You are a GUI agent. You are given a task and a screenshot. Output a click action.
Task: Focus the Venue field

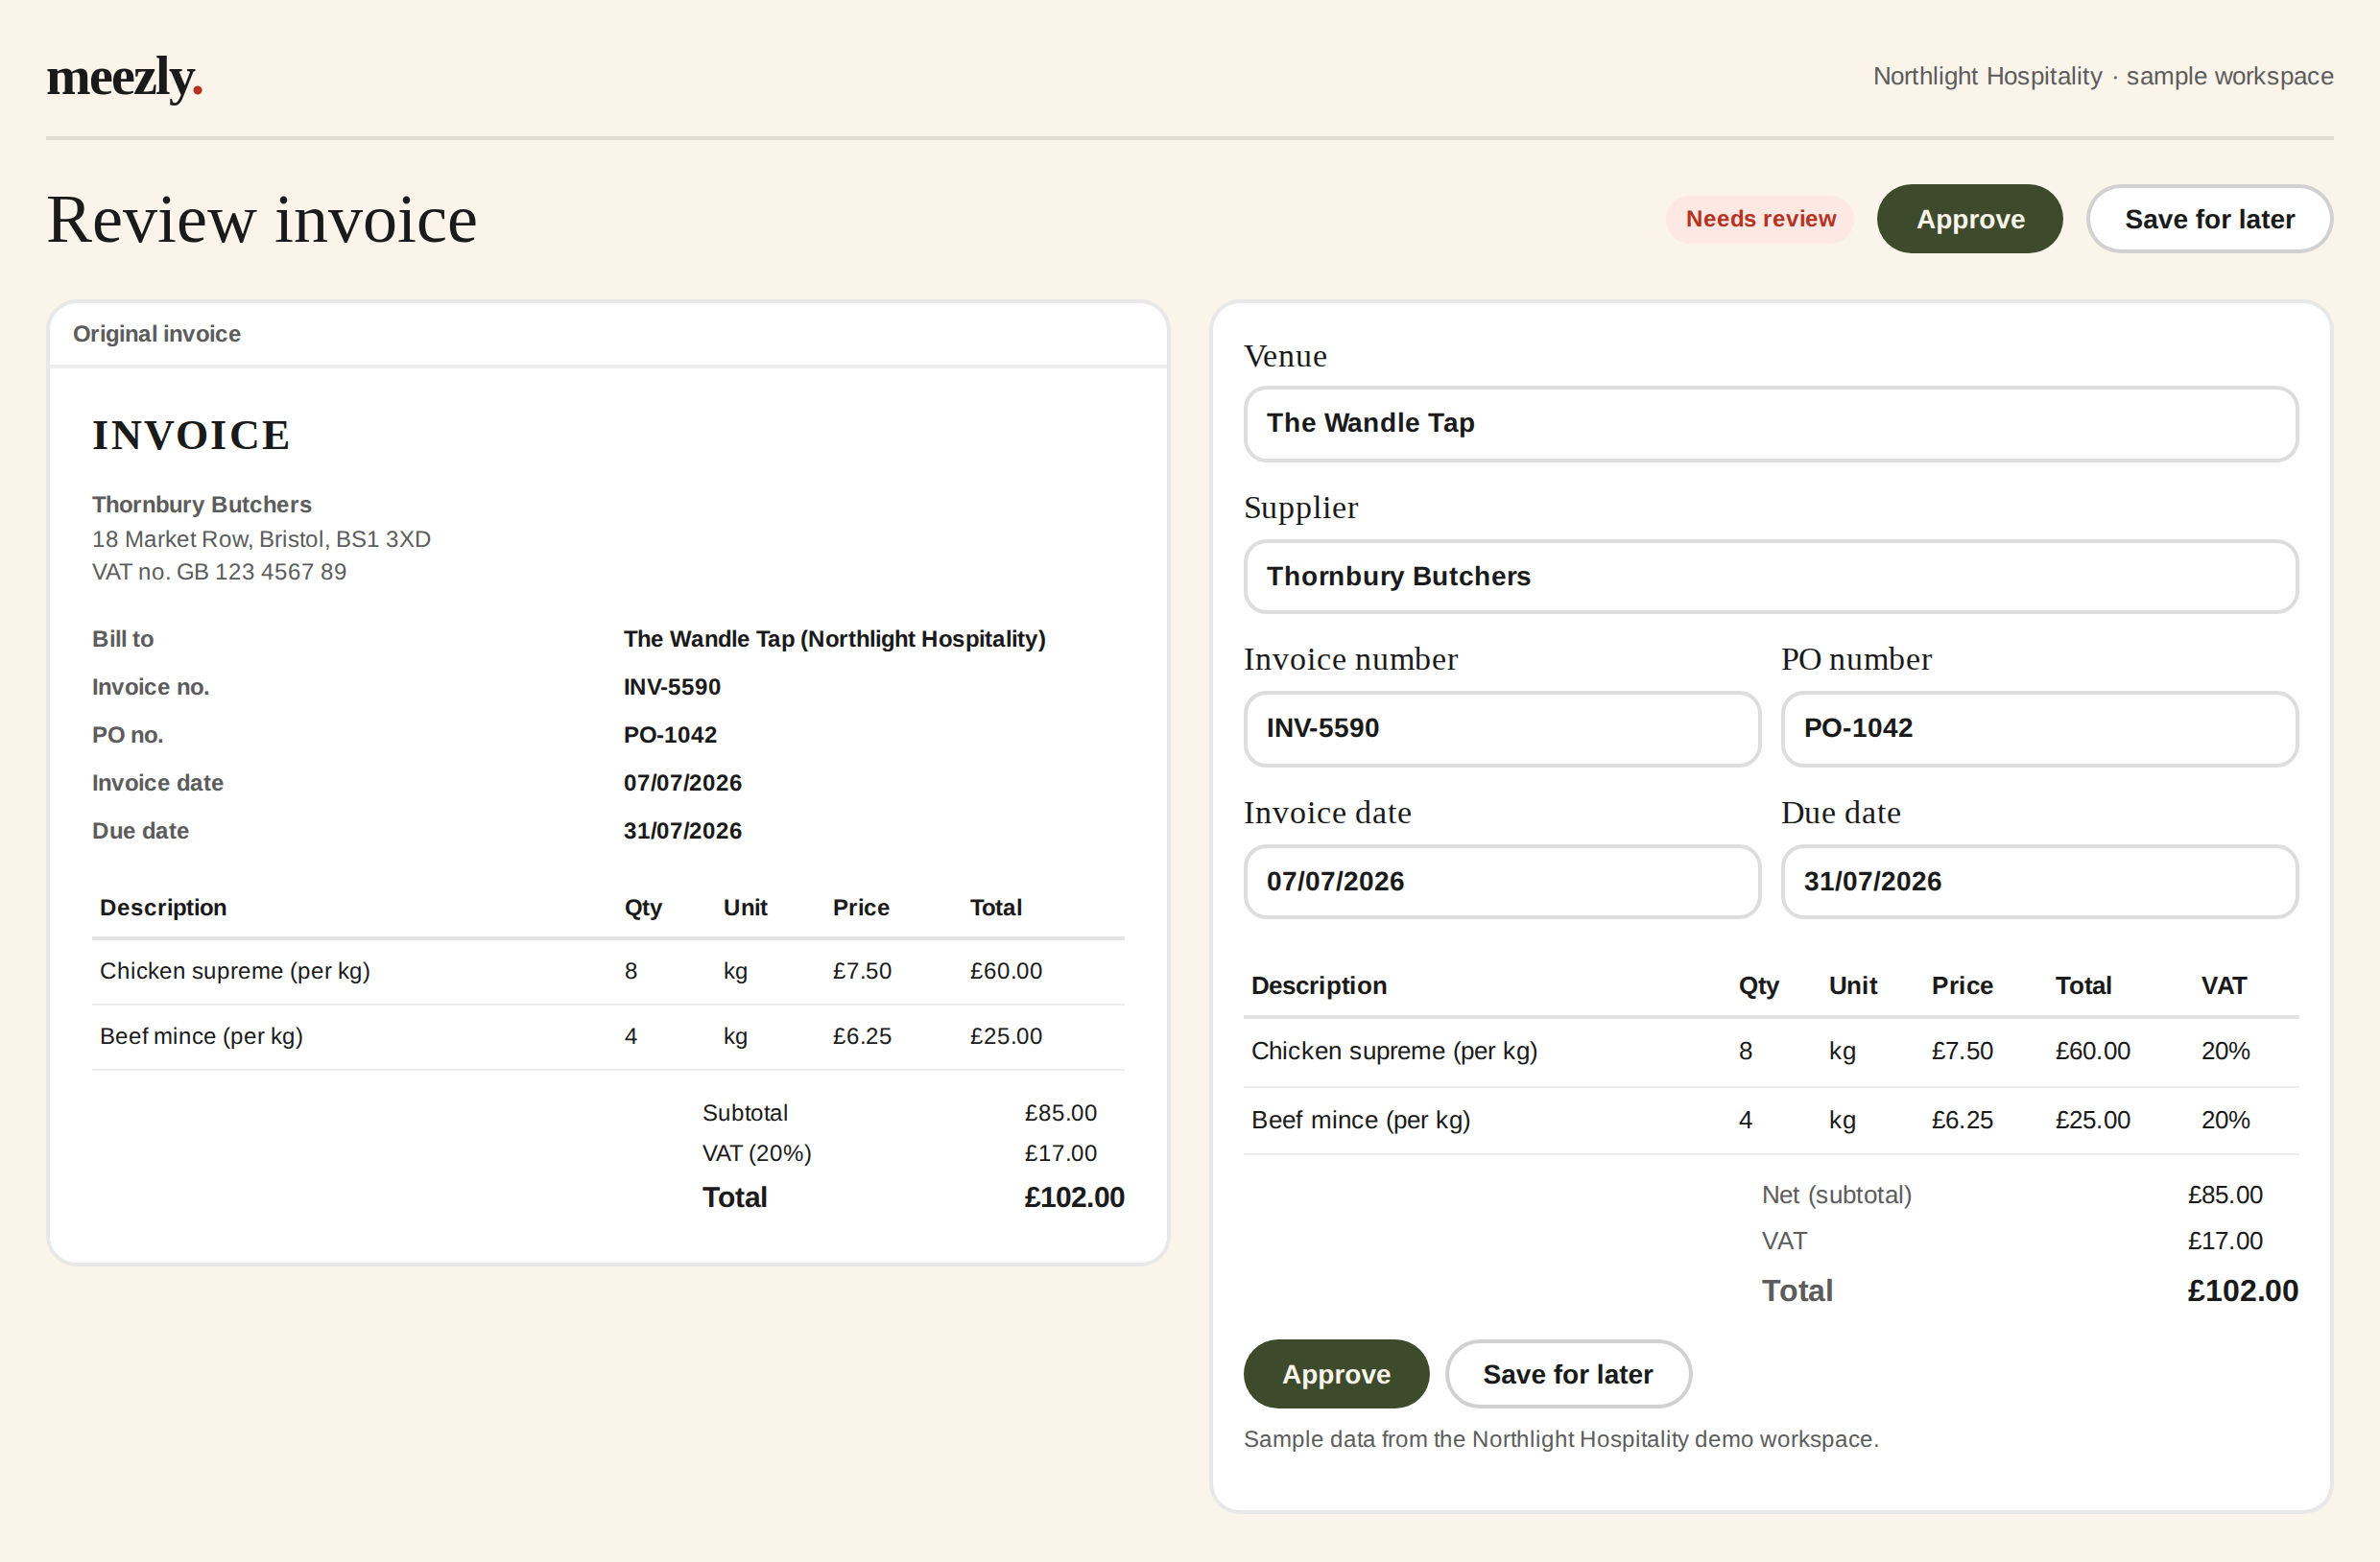(x=1770, y=424)
